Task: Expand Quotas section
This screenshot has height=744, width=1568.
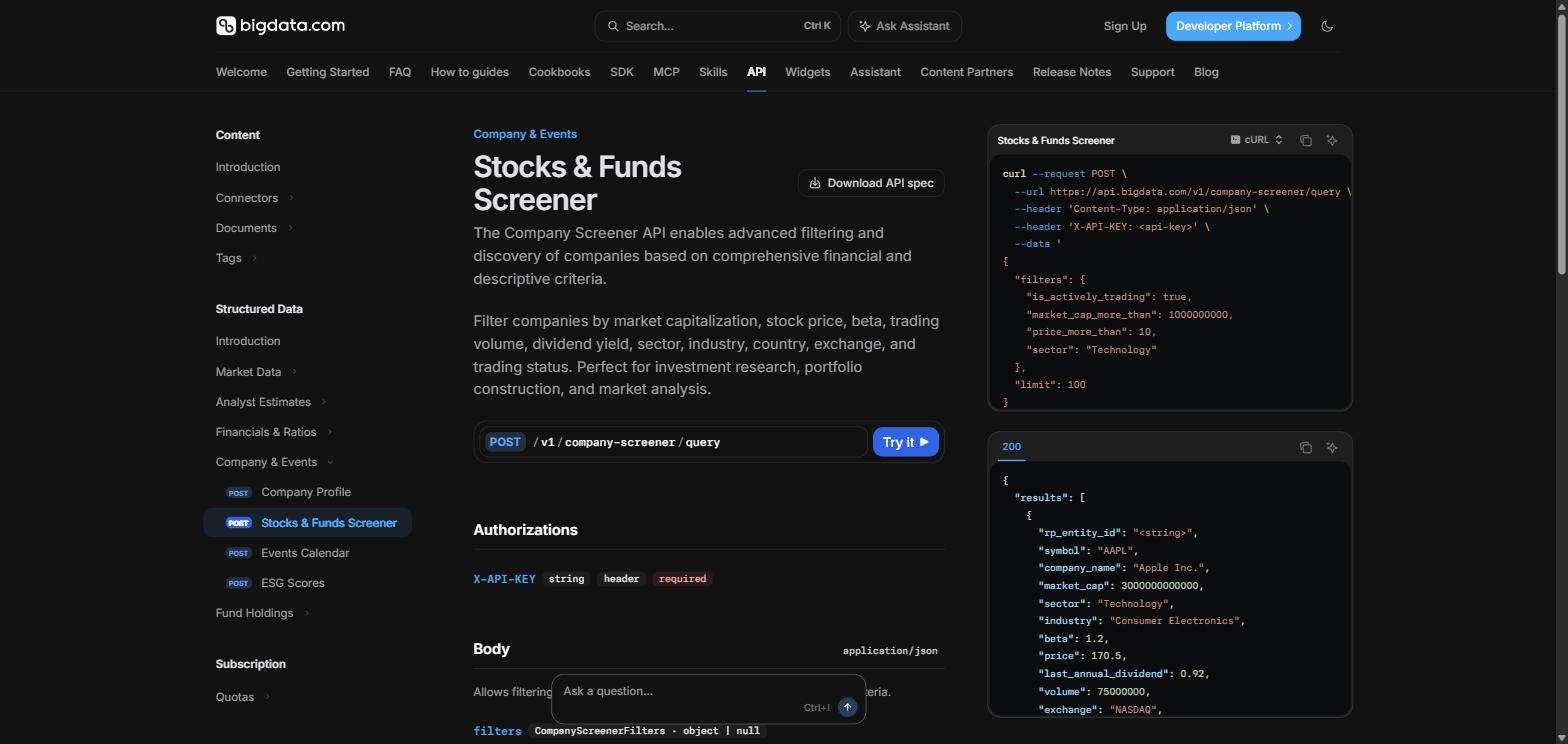Action: tap(267, 697)
